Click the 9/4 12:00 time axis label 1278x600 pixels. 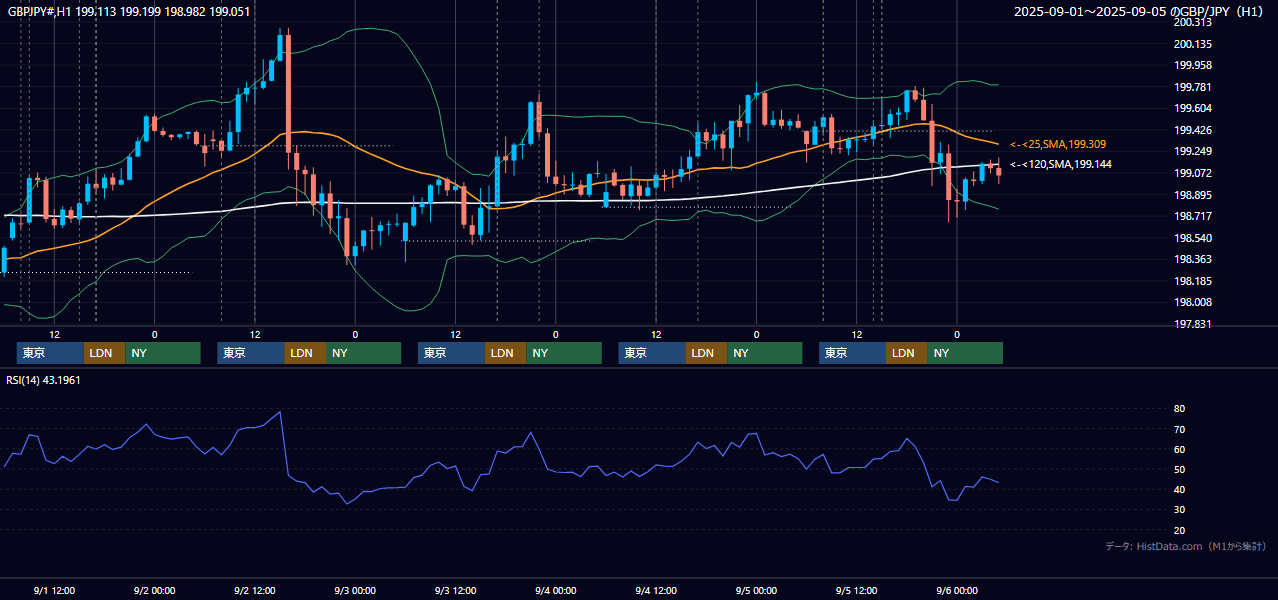coord(656,590)
